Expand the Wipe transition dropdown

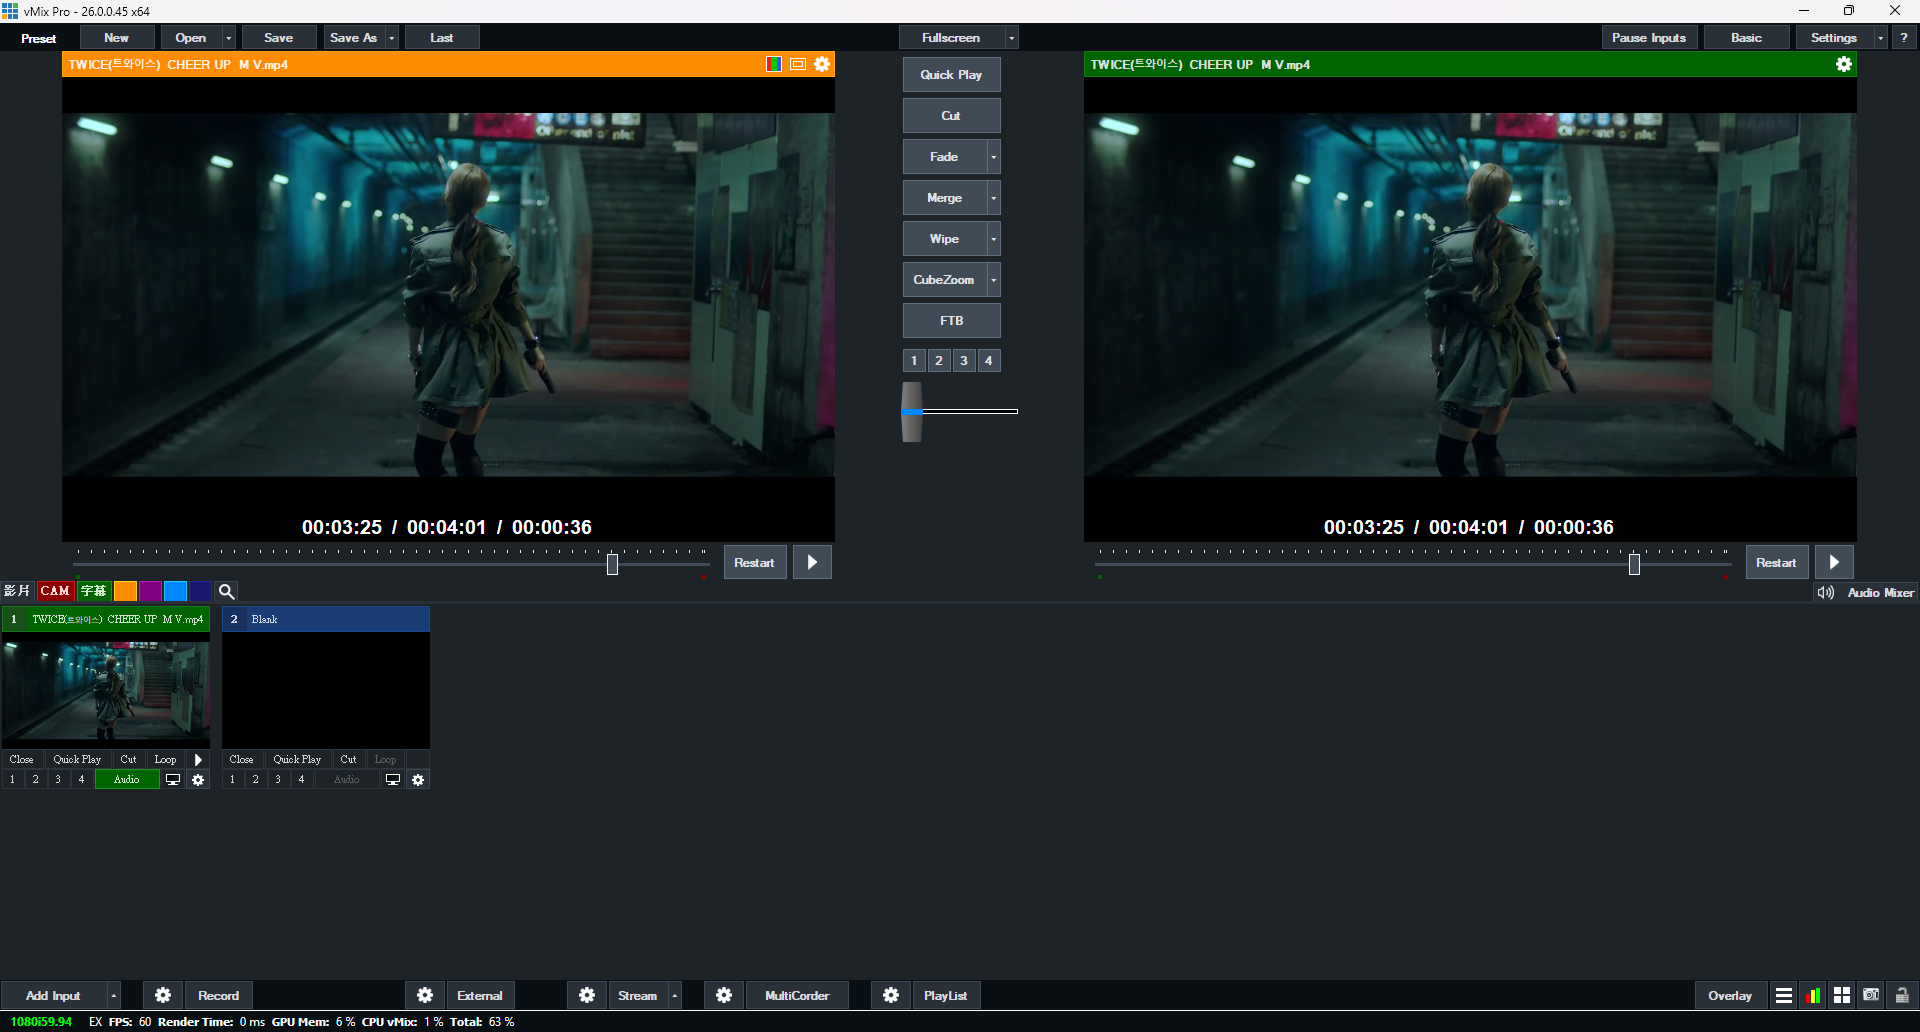tap(993, 239)
